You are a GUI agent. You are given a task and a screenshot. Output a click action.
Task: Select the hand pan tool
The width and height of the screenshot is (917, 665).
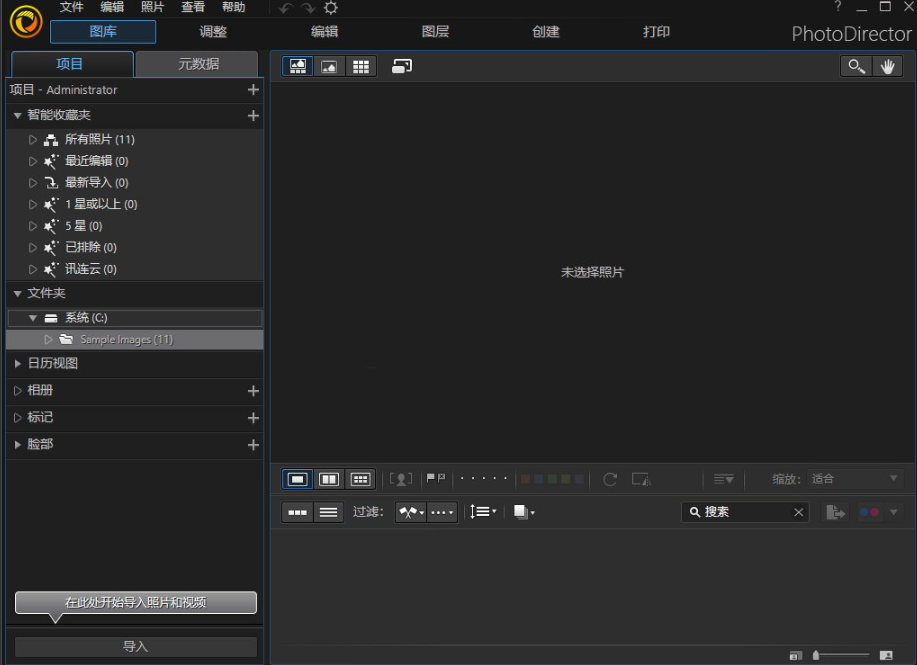point(888,66)
